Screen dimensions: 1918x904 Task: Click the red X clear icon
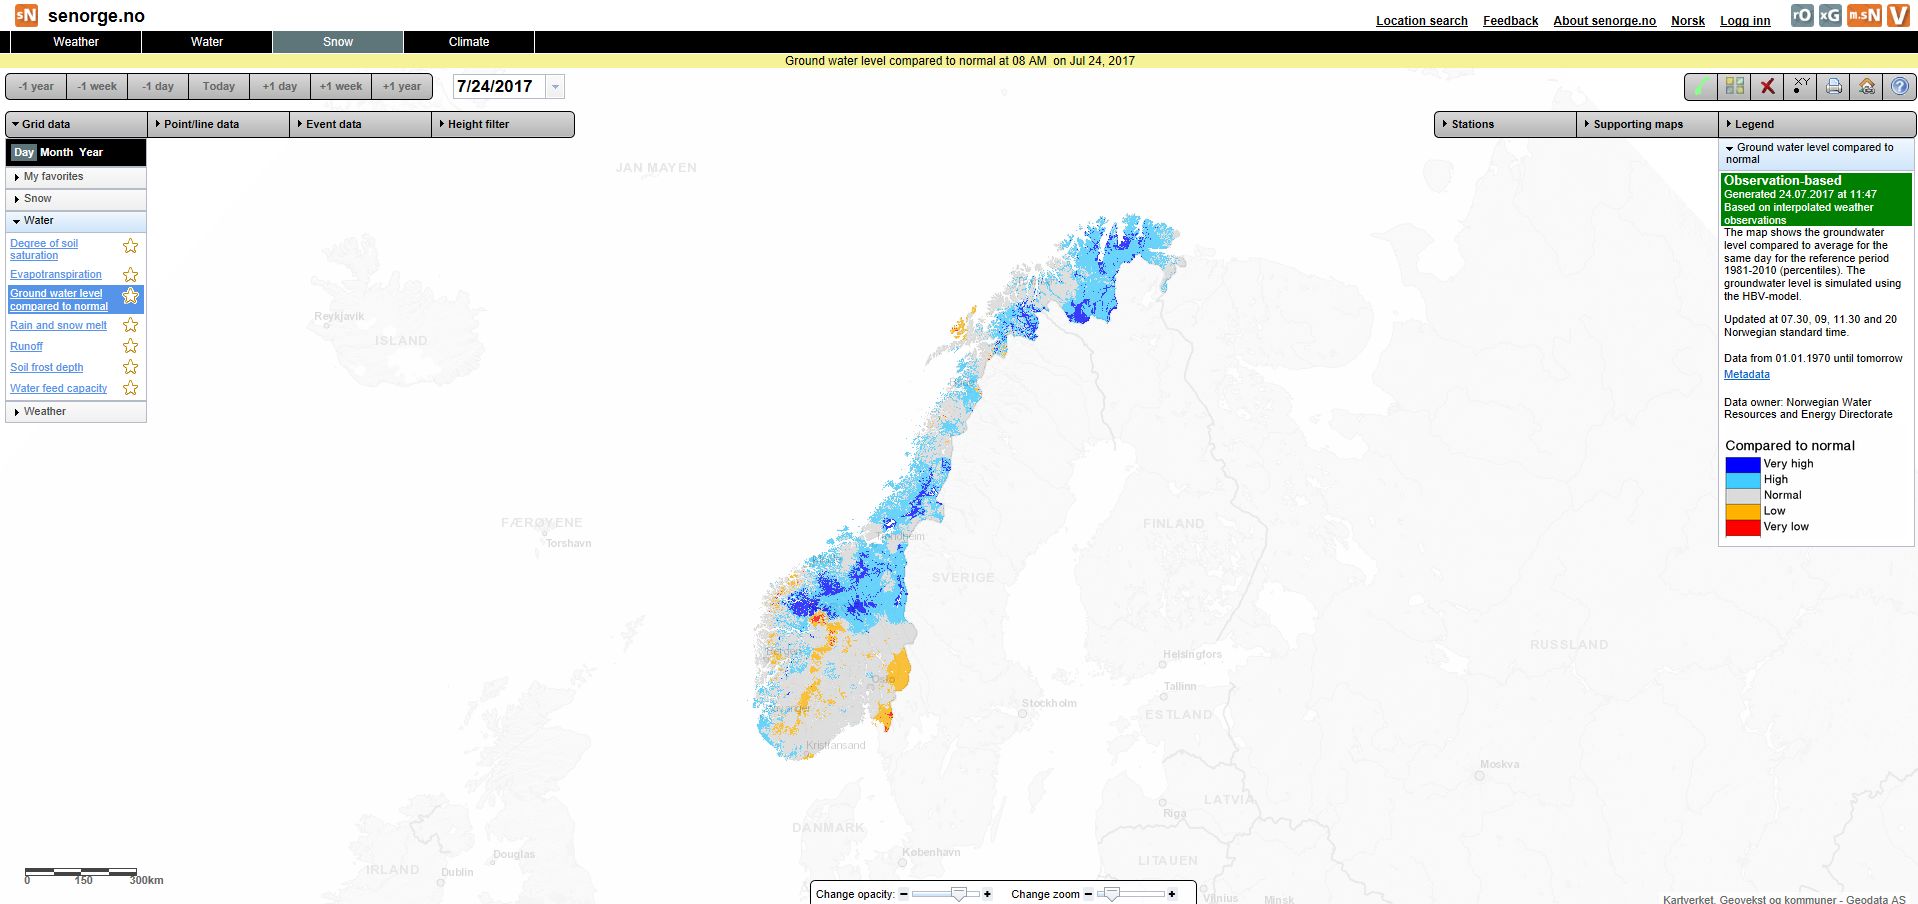1767,87
